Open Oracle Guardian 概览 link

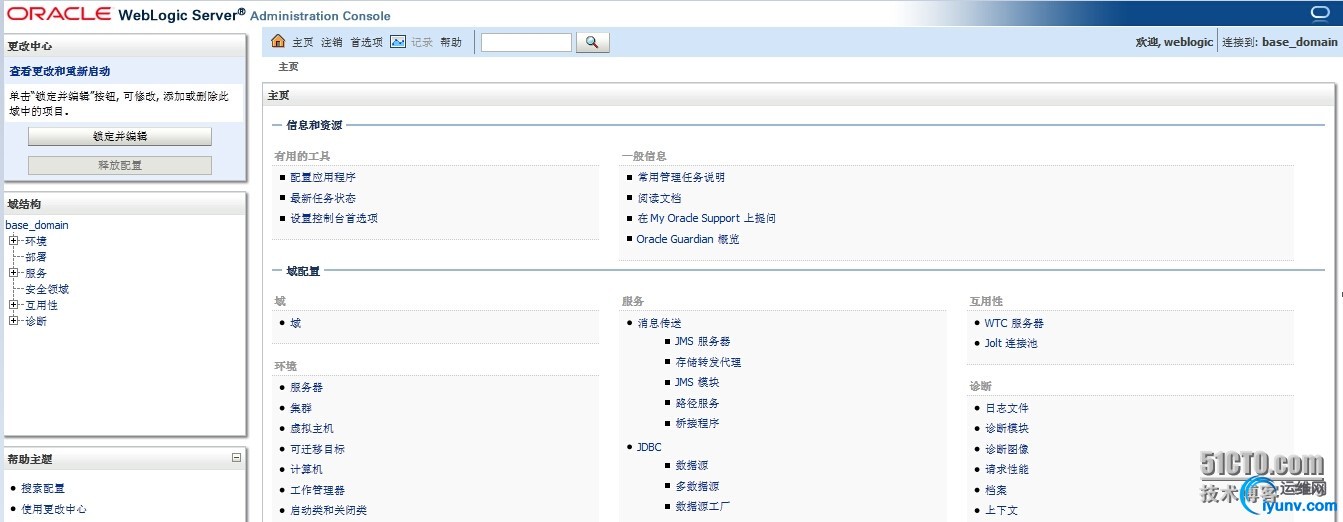688,239
